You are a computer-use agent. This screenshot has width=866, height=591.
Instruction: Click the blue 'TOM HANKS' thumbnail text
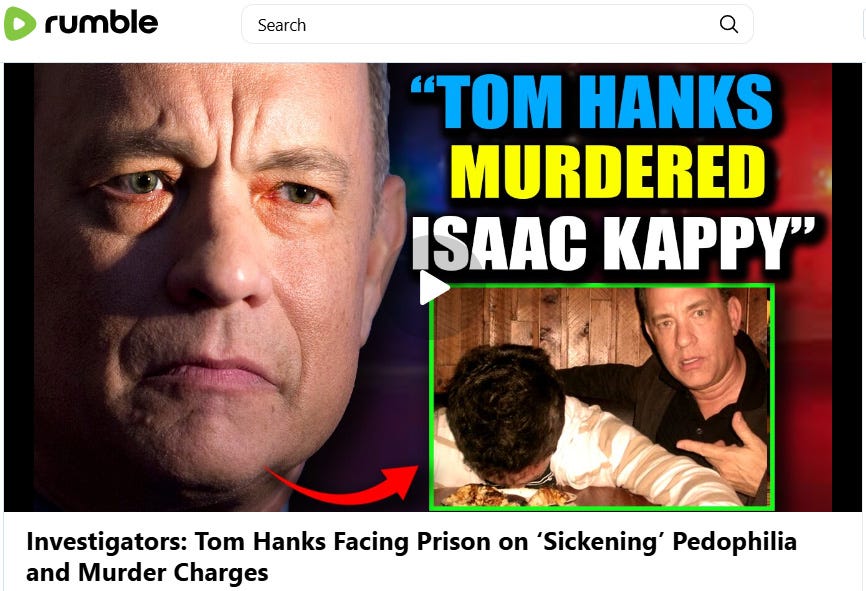click(x=592, y=102)
